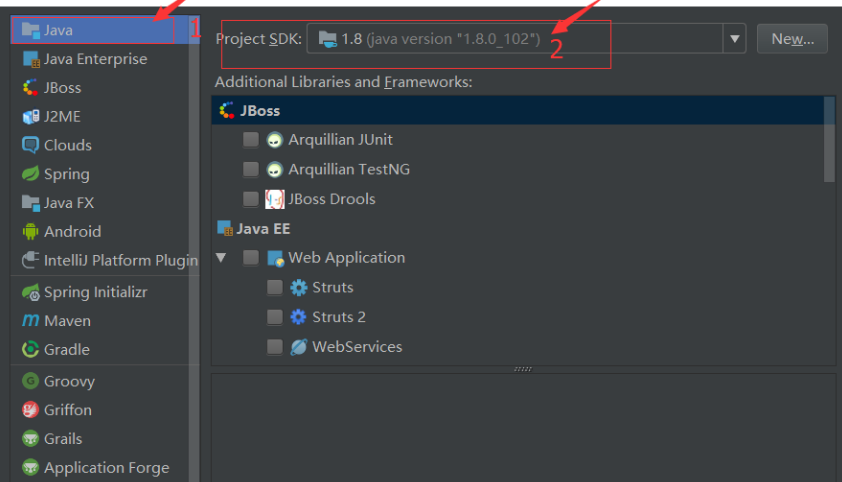
Task: Choose the Maven project type label
Action: [67, 321]
